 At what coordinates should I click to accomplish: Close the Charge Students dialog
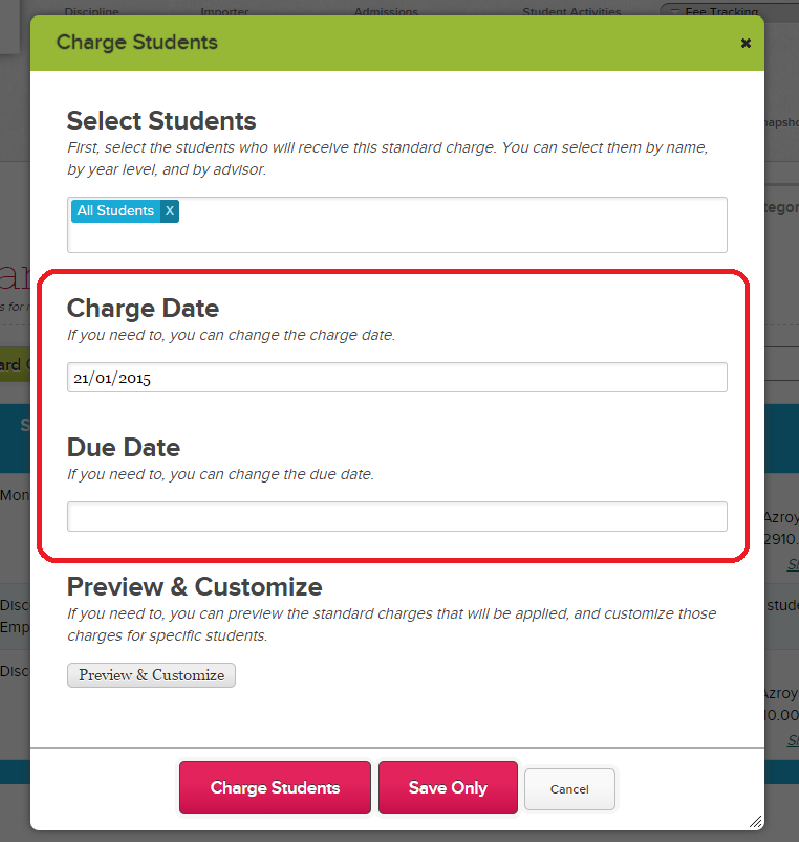point(745,43)
